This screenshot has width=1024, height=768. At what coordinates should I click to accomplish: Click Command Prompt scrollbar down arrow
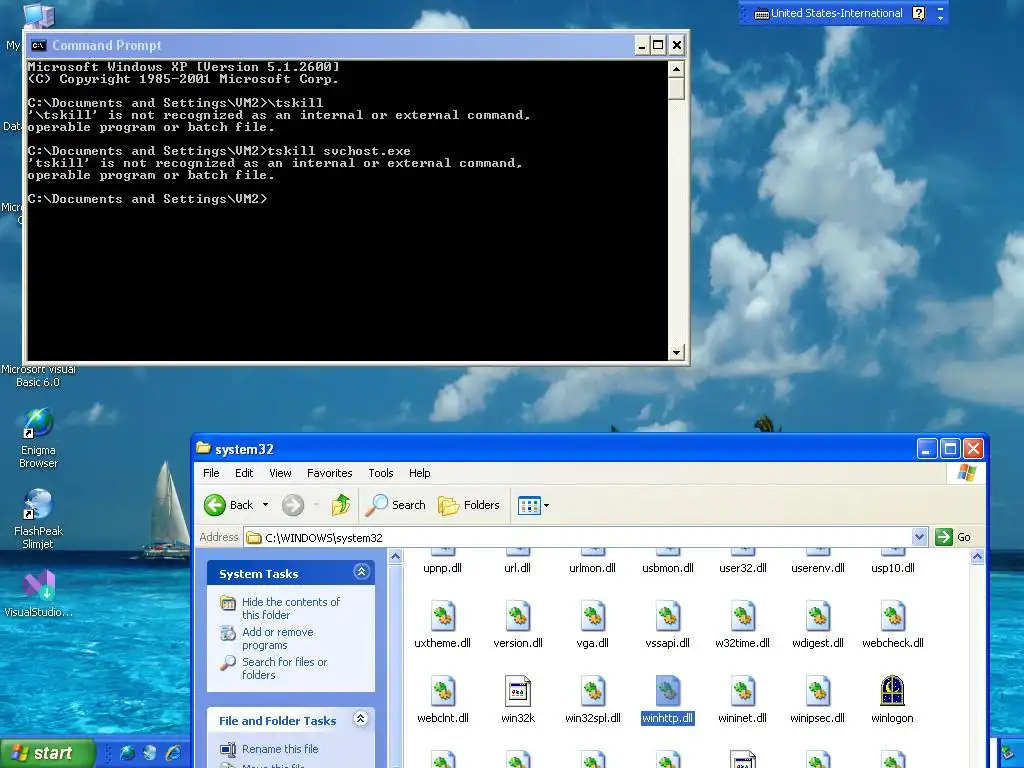tap(676, 353)
